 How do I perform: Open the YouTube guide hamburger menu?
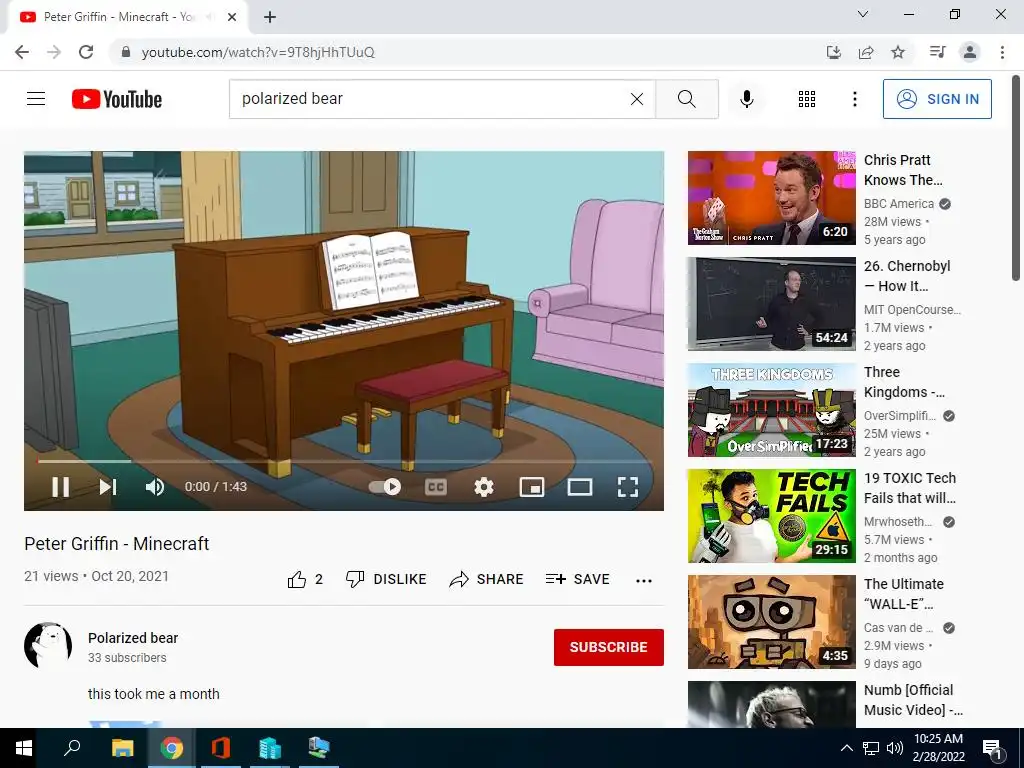36,99
